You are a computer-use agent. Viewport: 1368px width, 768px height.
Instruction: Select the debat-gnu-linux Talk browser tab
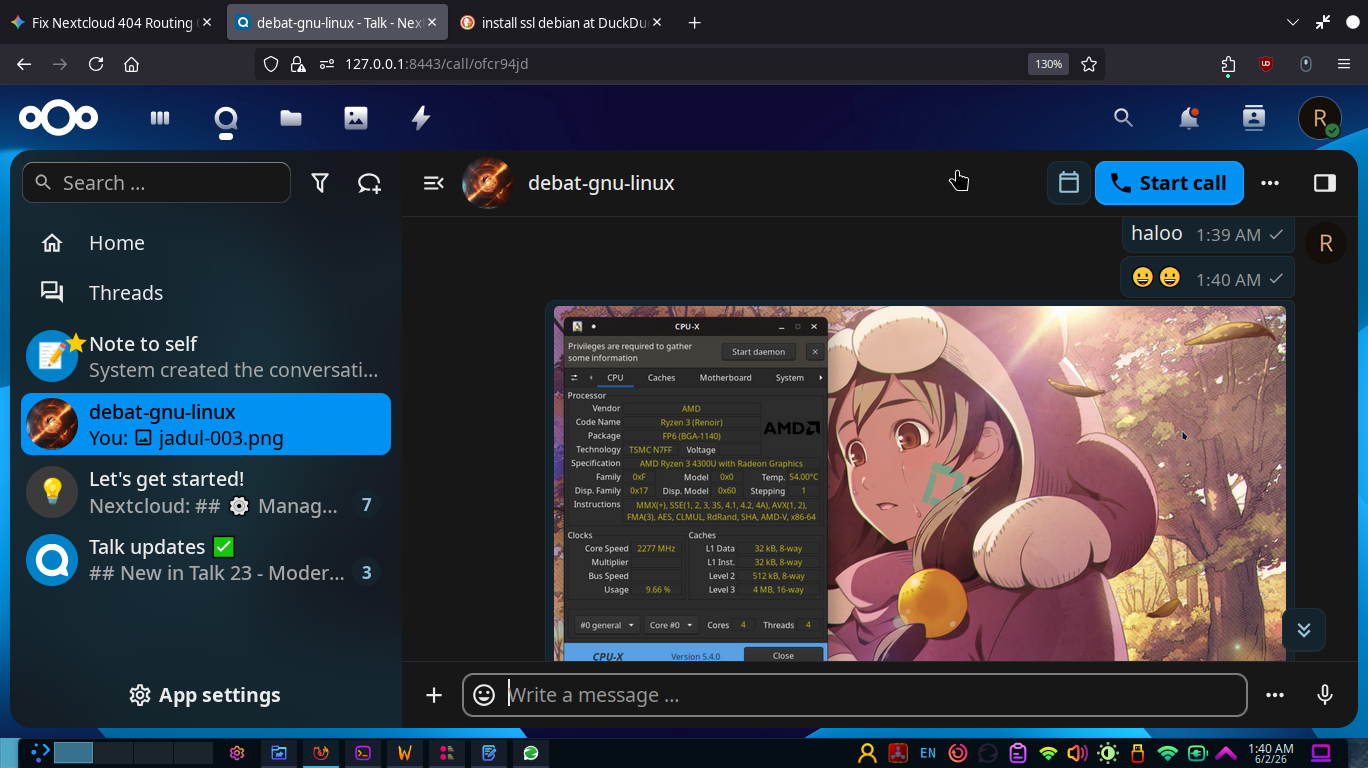pyautogui.click(x=336, y=22)
